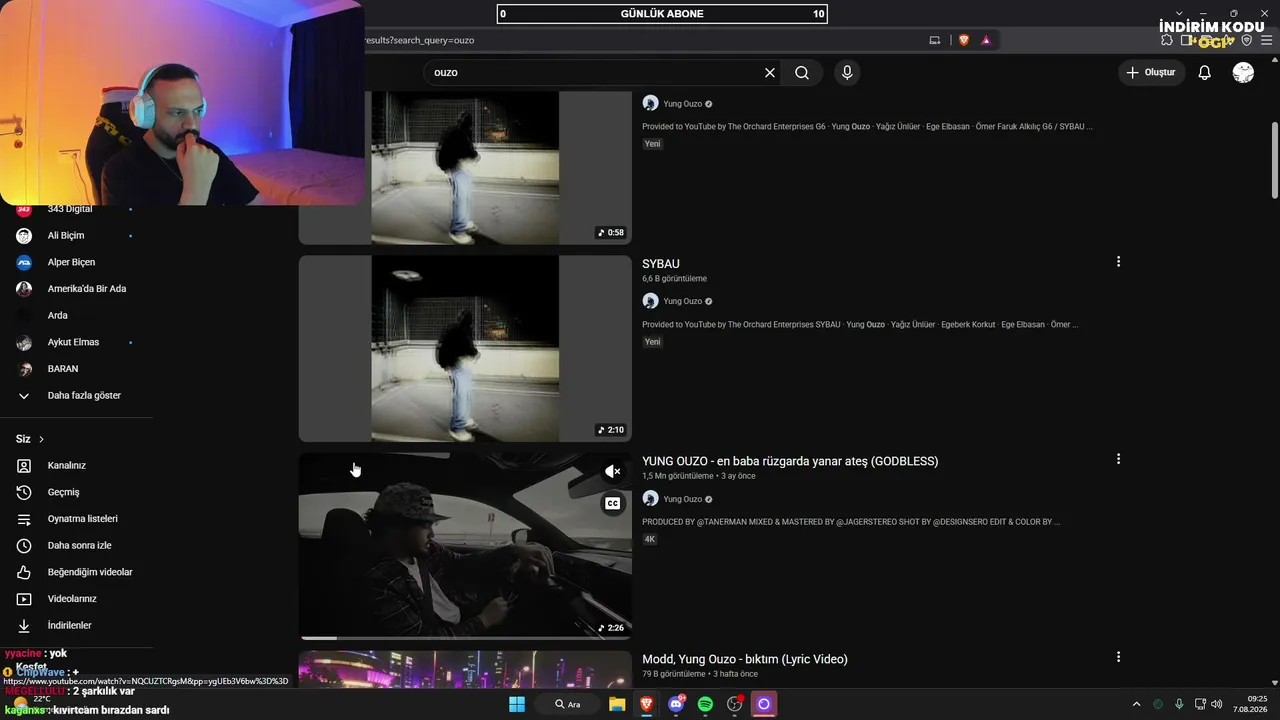Click the taskbar Ara search box
This screenshot has width=1280, height=720.
click(x=568, y=704)
